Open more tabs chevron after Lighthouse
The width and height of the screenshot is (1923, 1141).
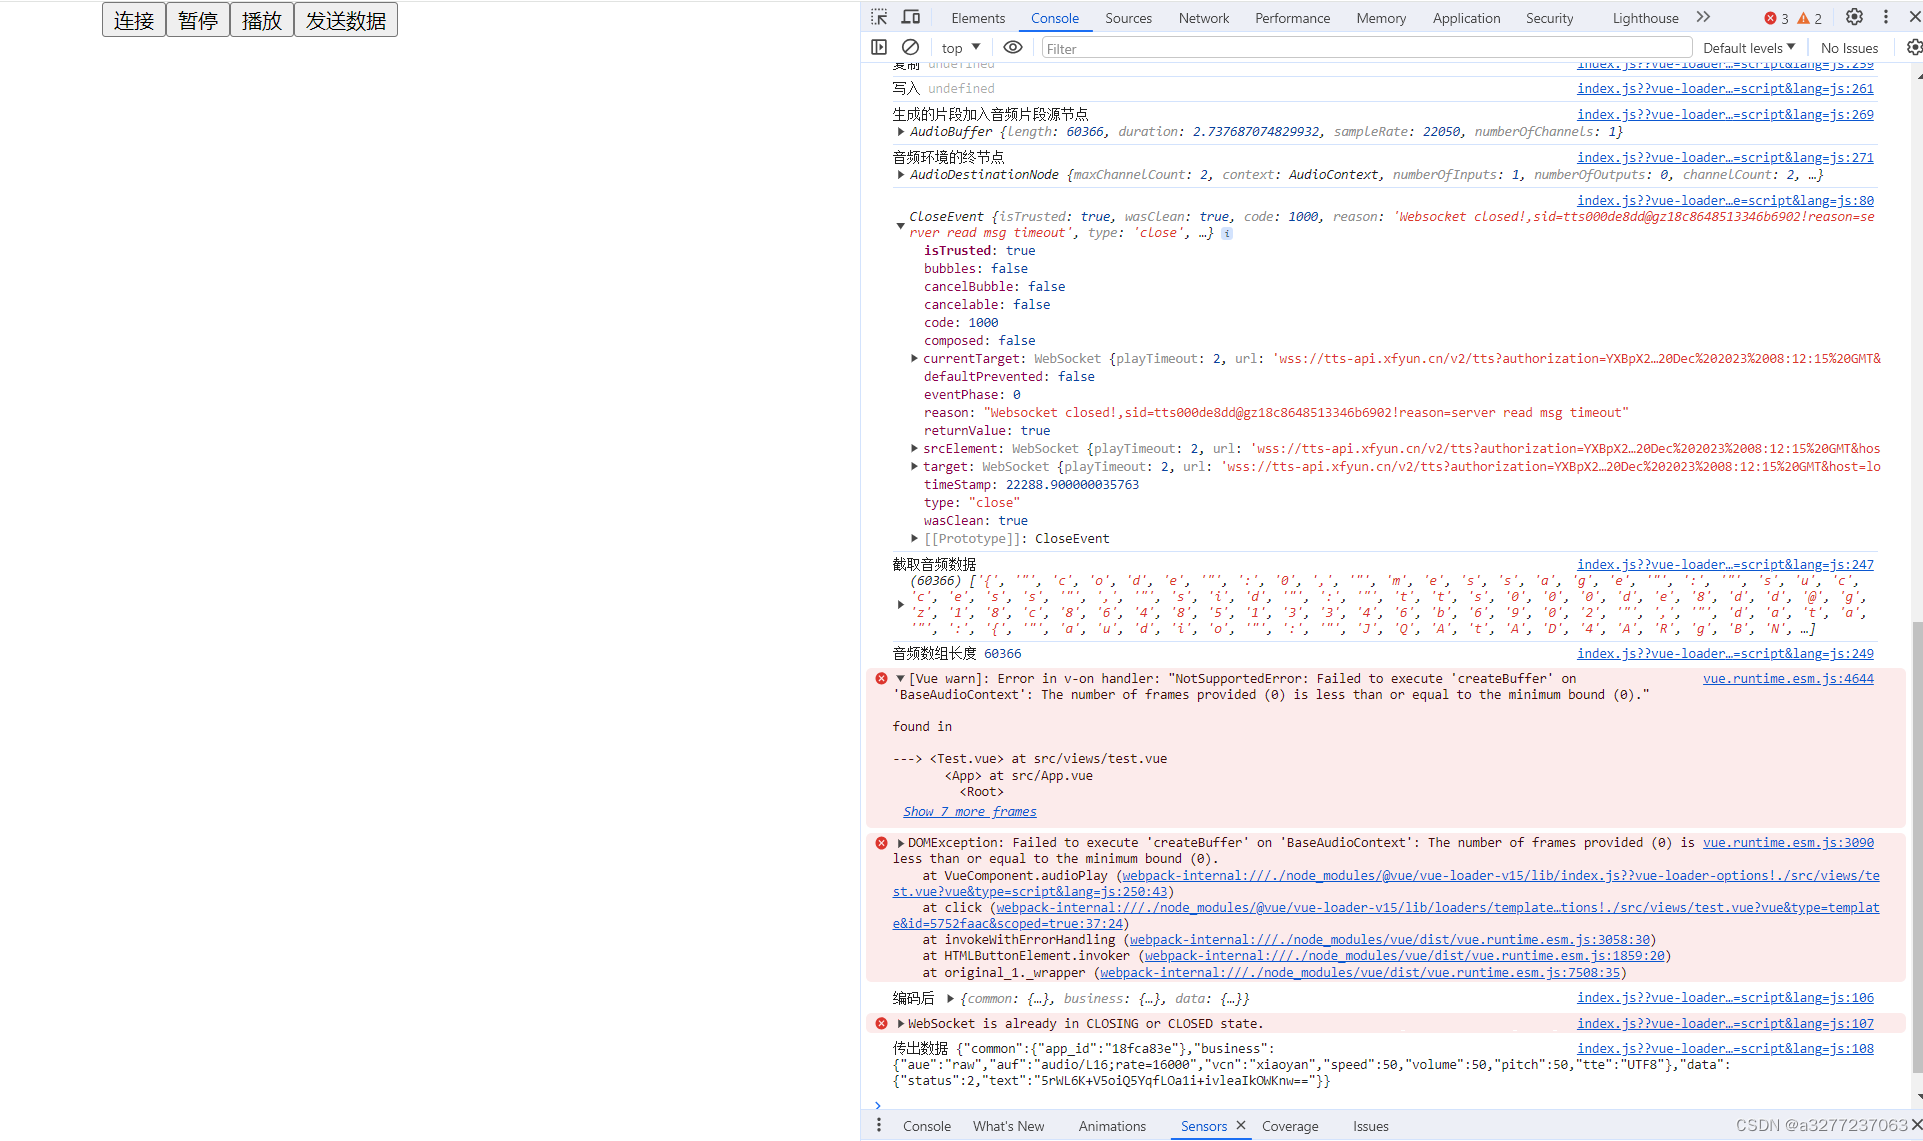(1704, 17)
